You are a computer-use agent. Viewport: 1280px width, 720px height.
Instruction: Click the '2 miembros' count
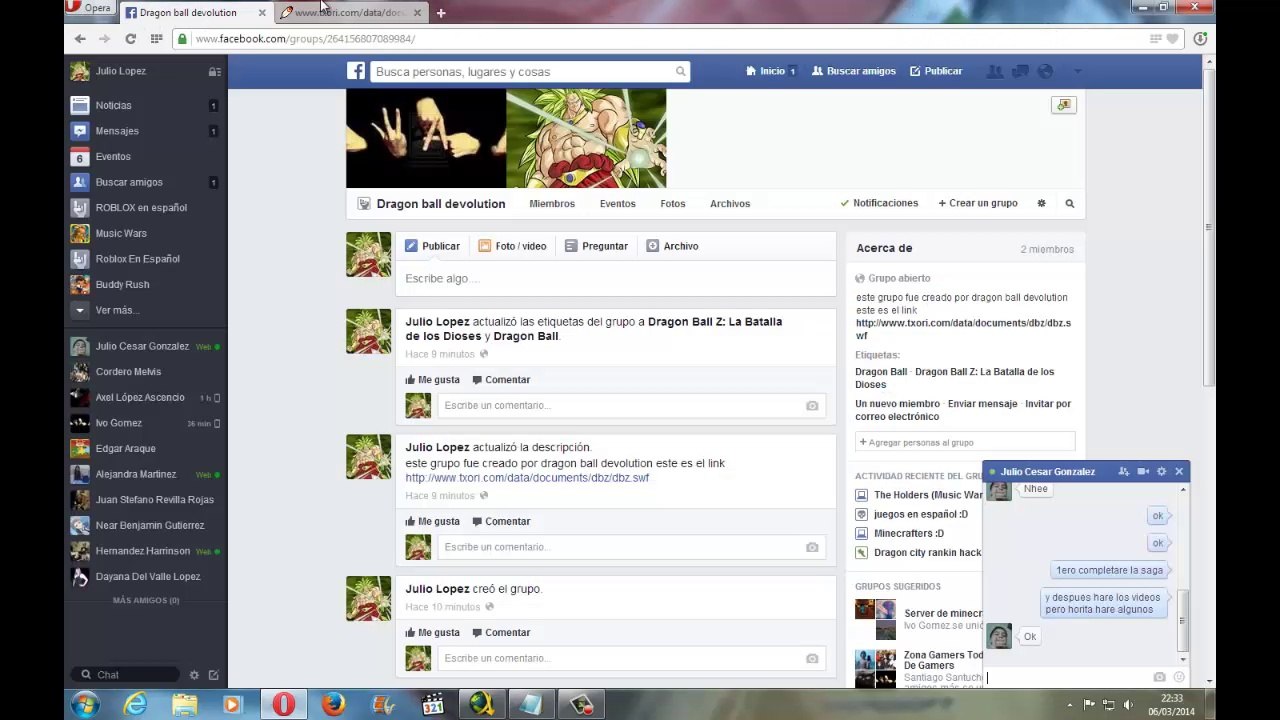pyautogui.click(x=1047, y=249)
